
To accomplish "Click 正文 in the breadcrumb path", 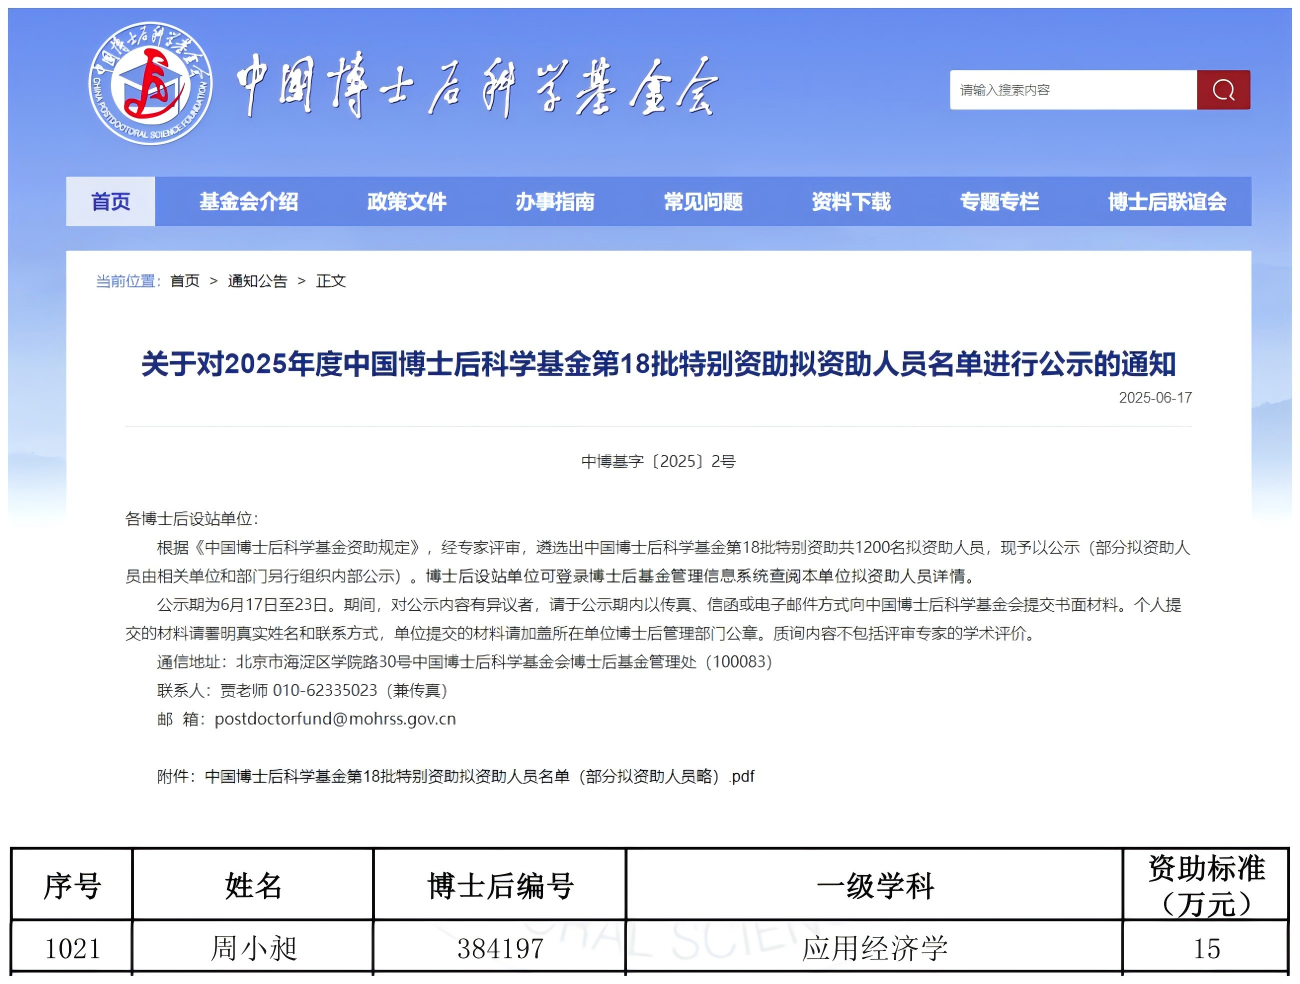I will (331, 281).
